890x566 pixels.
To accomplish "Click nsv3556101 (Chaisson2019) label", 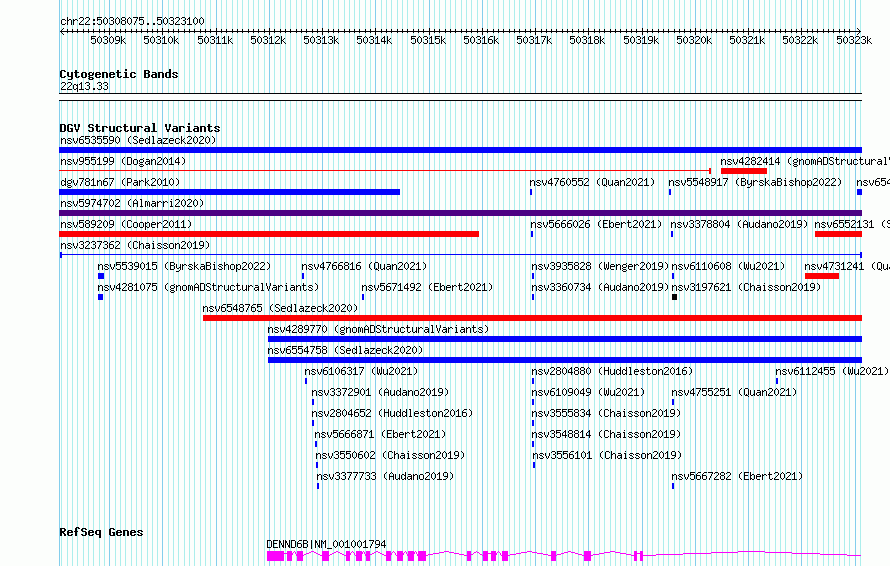I will click(607, 455).
